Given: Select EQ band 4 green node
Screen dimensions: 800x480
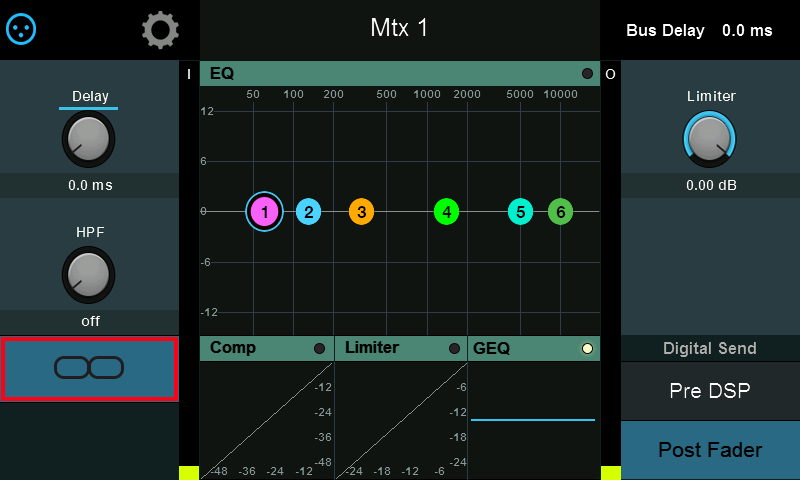Looking at the screenshot, I should [x=446, y=212].
